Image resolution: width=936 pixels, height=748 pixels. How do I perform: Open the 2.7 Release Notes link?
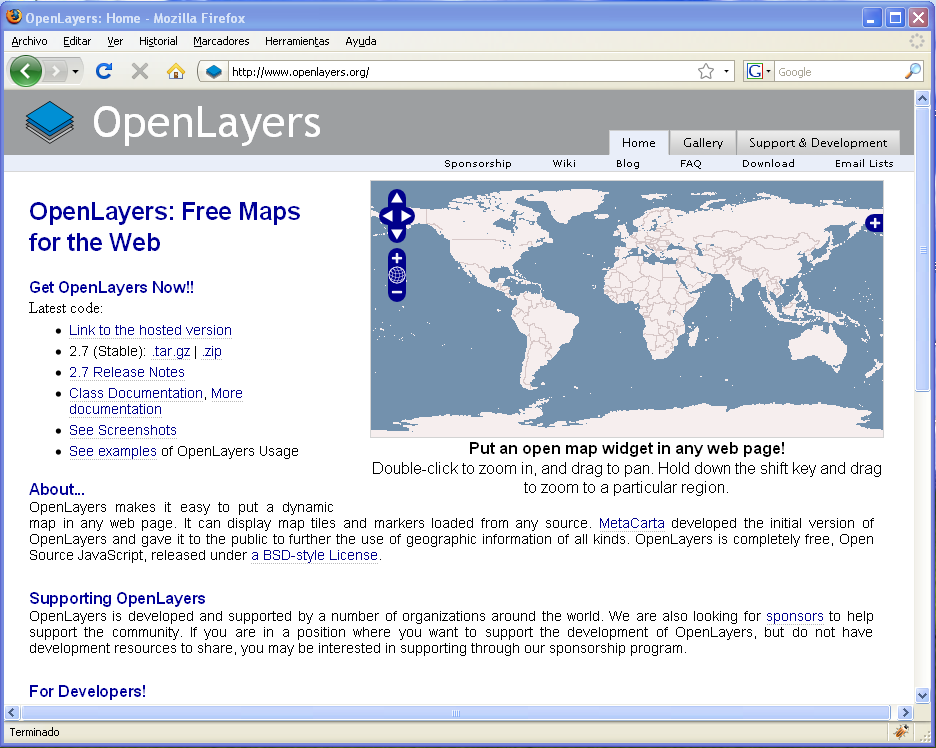[127, 372]
